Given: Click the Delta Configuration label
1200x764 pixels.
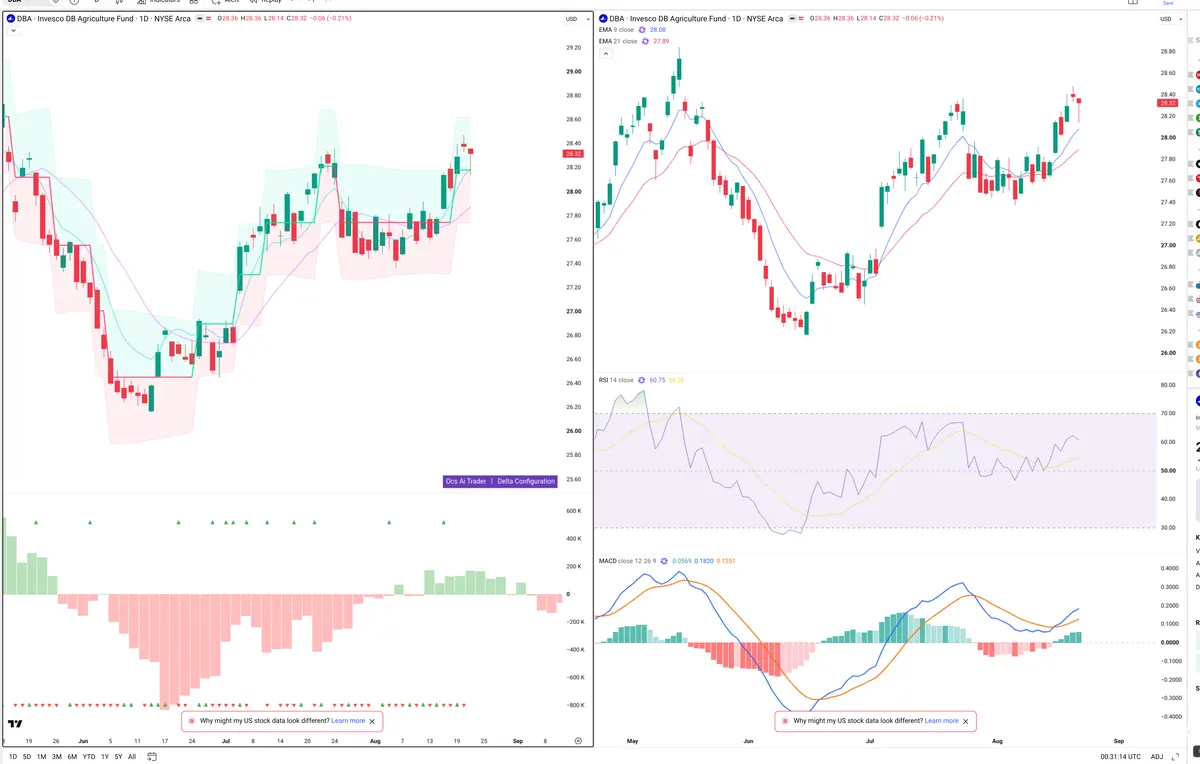Looking at the screenshot, I should point(526,481).
